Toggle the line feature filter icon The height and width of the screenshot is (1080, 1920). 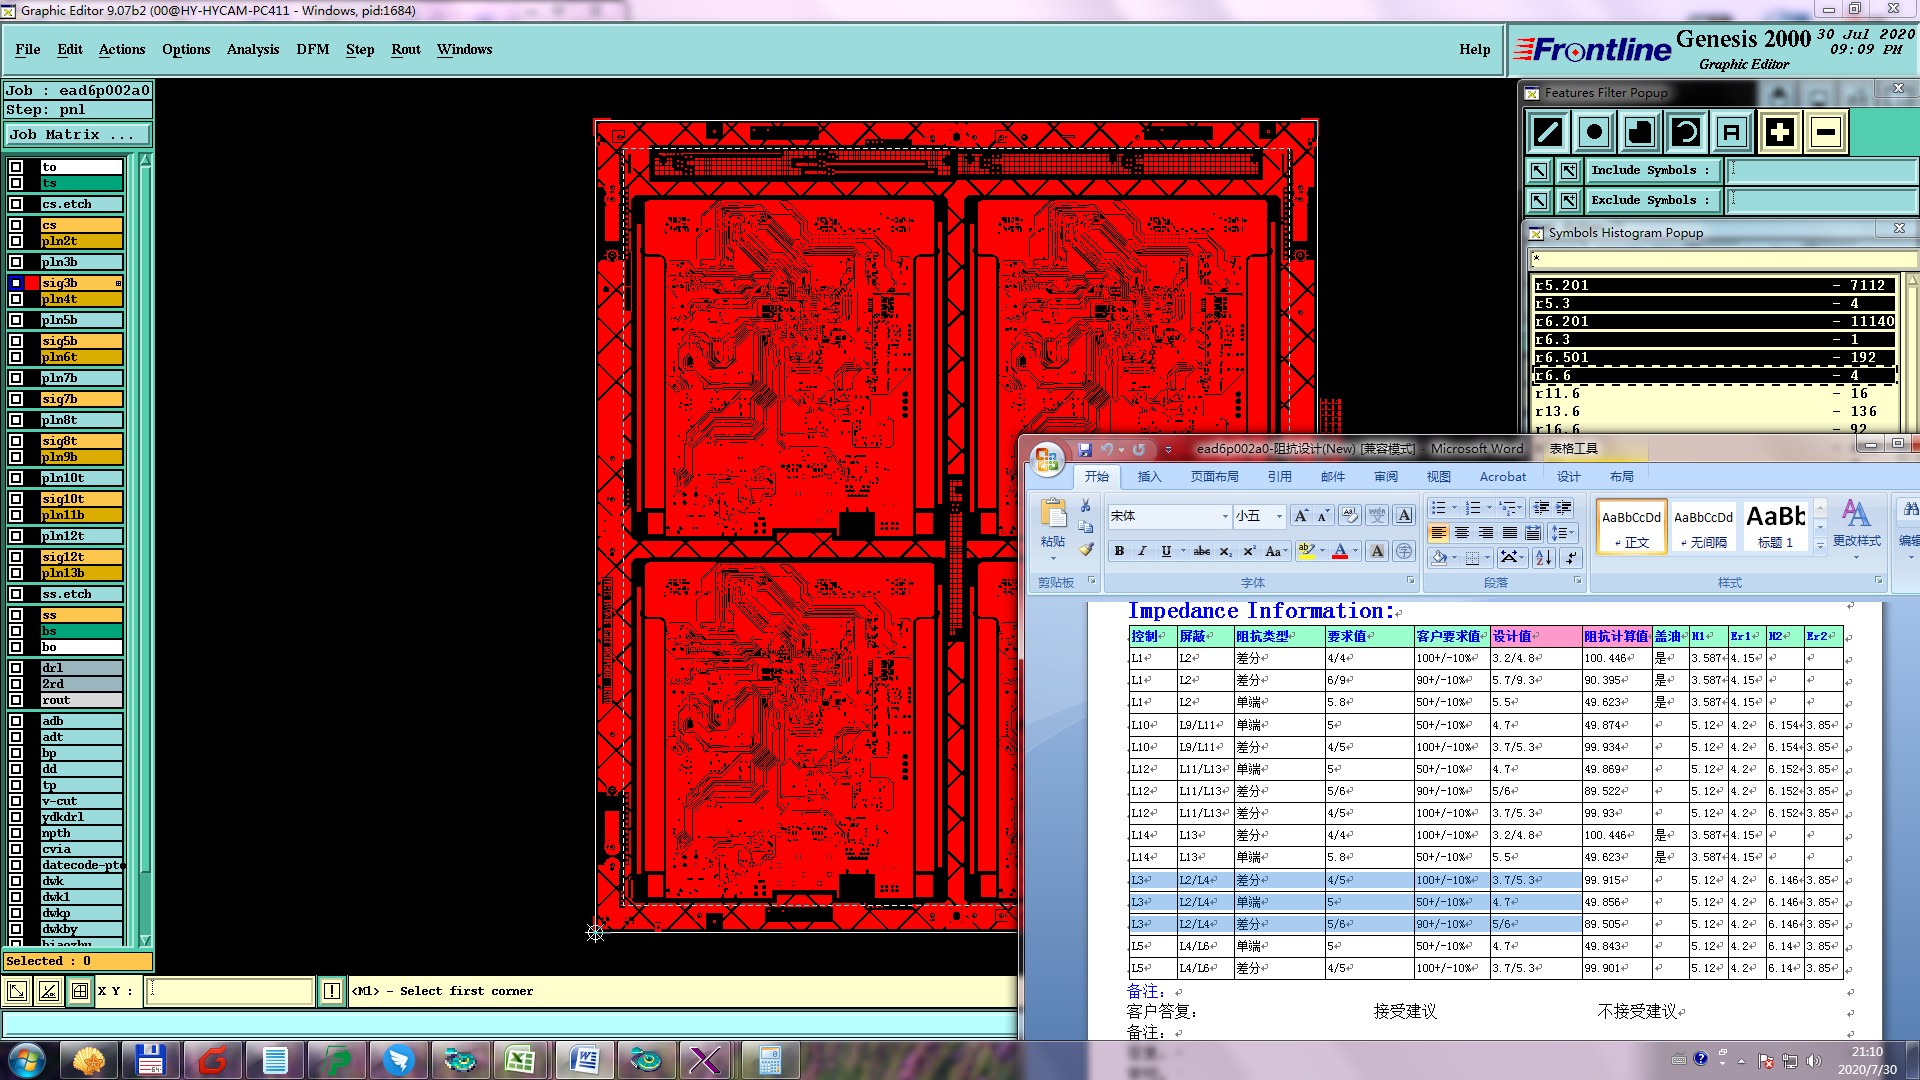[1548, 132]
